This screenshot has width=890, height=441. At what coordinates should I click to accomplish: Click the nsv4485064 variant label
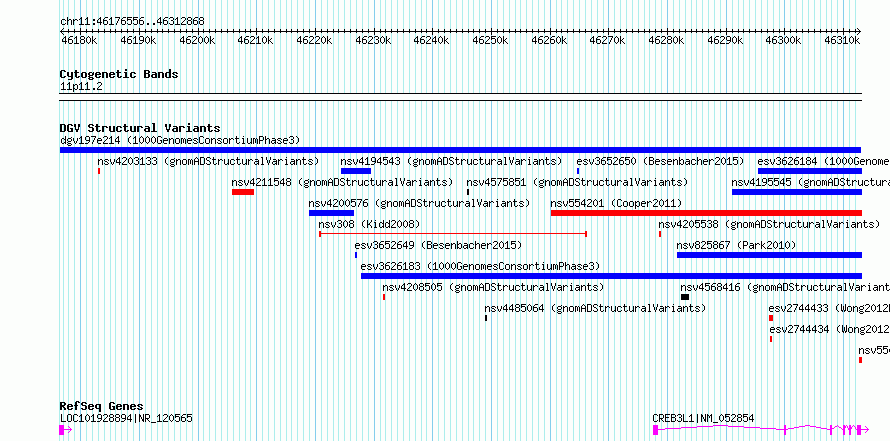[x=595, y=308]
